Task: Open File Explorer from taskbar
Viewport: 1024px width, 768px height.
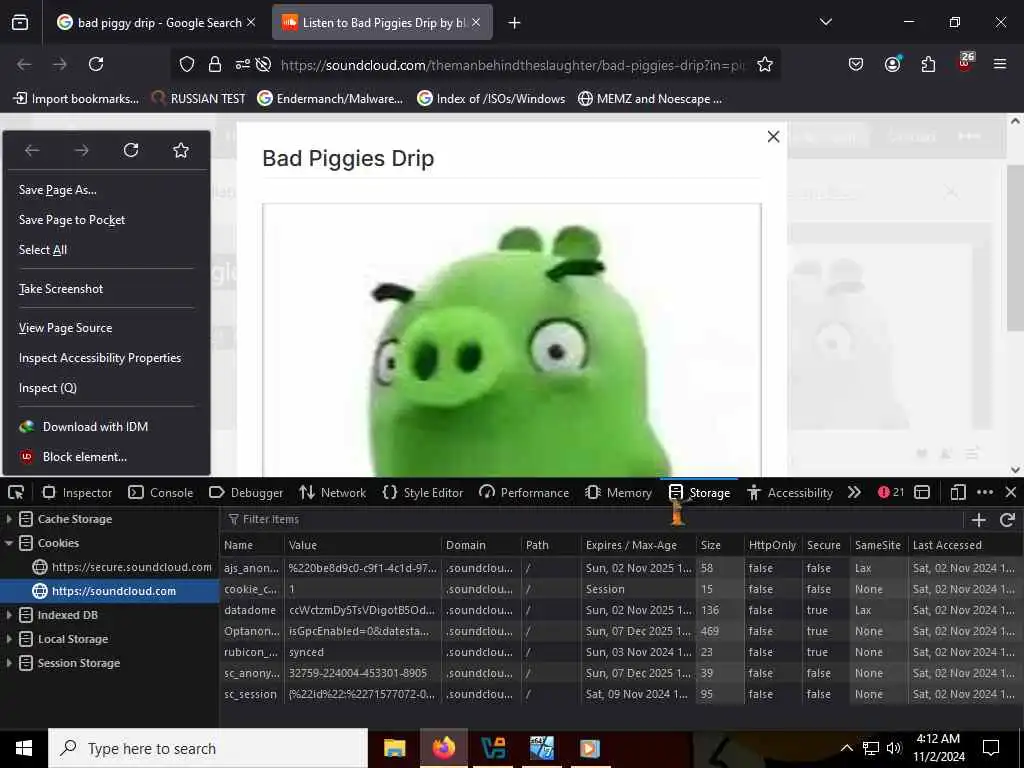Action: tap(394, 748)
